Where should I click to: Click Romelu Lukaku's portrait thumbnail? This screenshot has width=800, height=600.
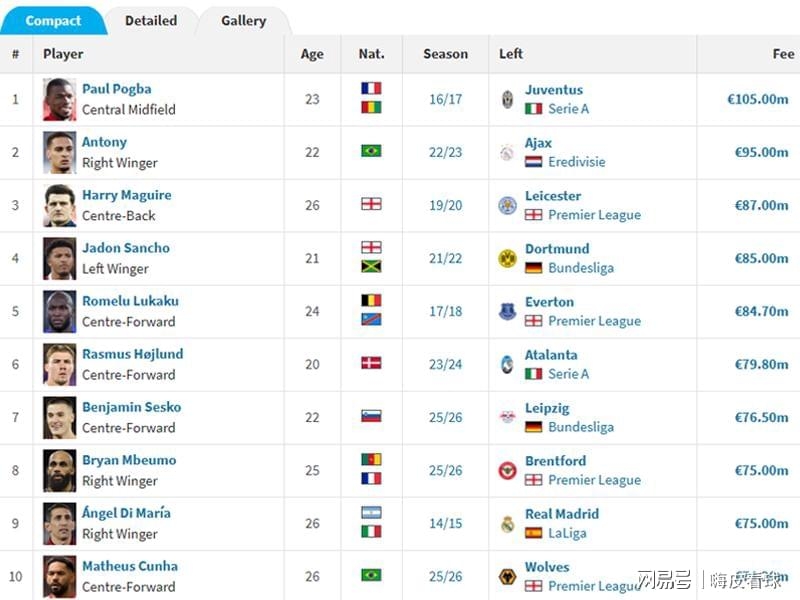(60, 312)
